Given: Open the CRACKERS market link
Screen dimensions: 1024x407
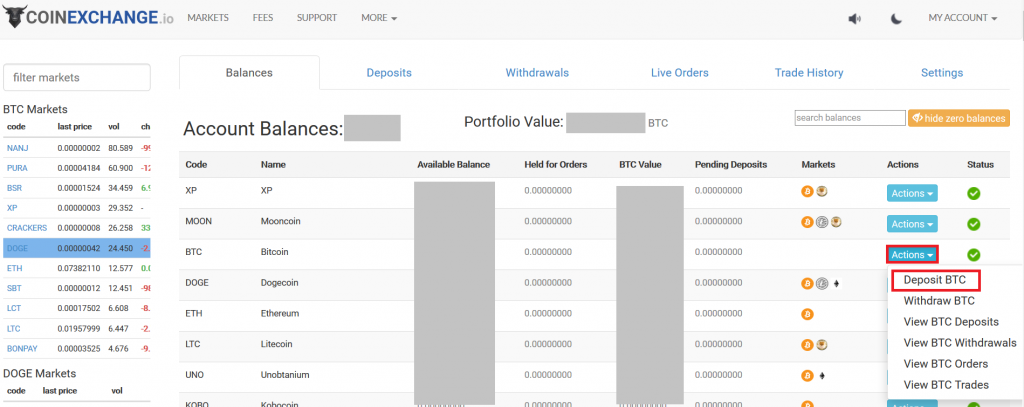Looking at the screenshot, I should pos(27,228).
